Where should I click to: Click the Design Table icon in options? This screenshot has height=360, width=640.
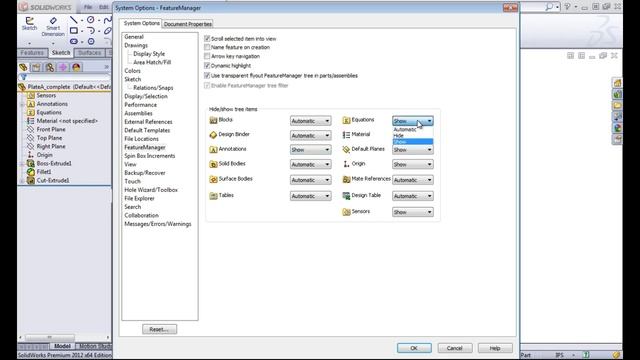point(346,196)
